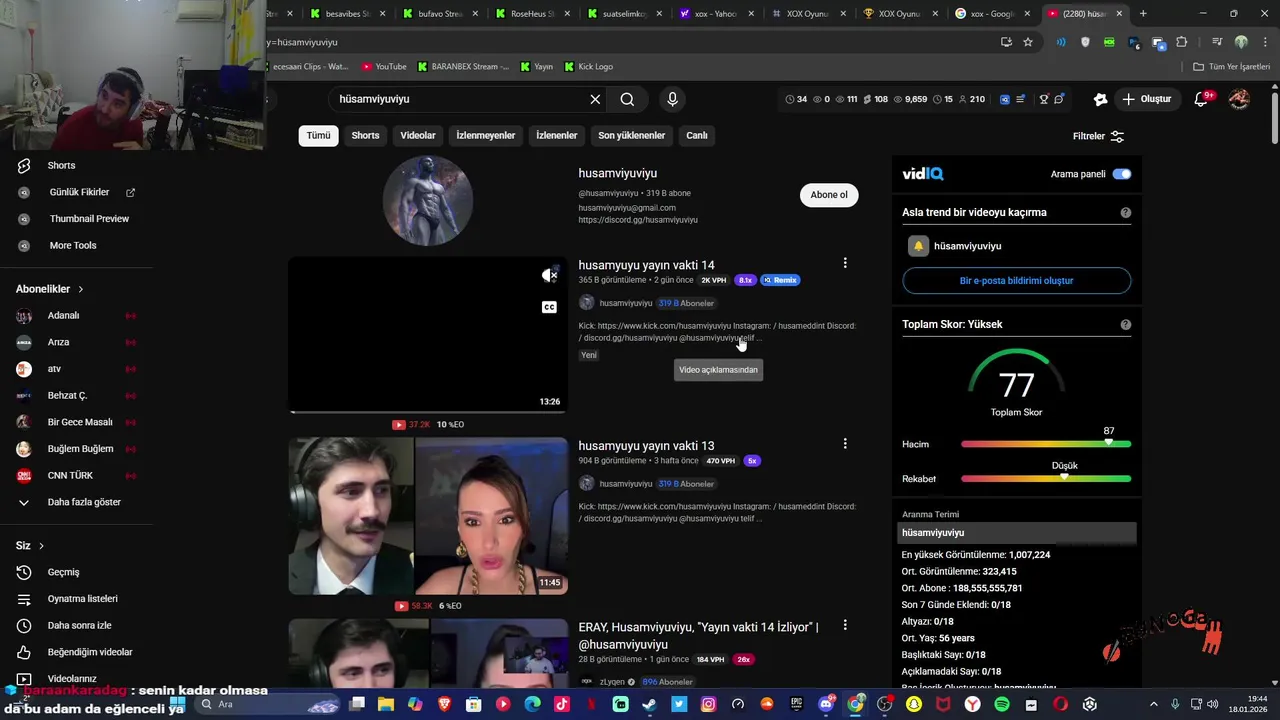Open options menu for 'yayın vakti 13'
This screenshot has height=720, width=1280.
click(x=845, y=444)
